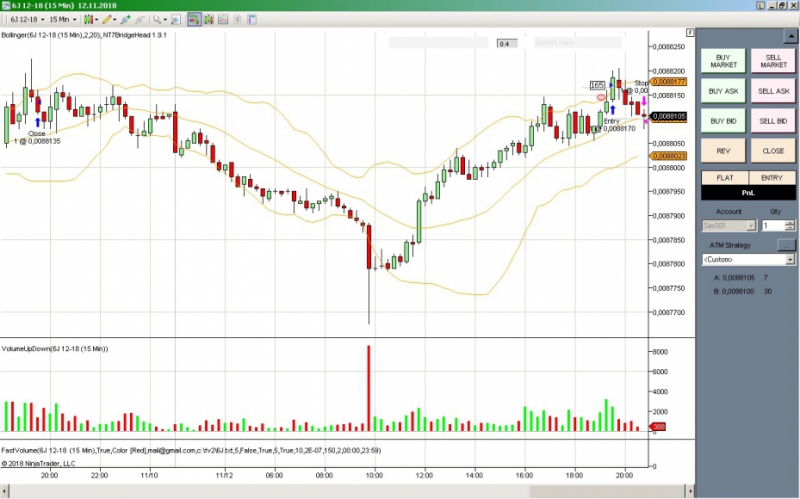Image resolution: width=800 pixels, height=499 pixels.
Task: Click the ENTRY status cell
Action: (x=771, y=178)
